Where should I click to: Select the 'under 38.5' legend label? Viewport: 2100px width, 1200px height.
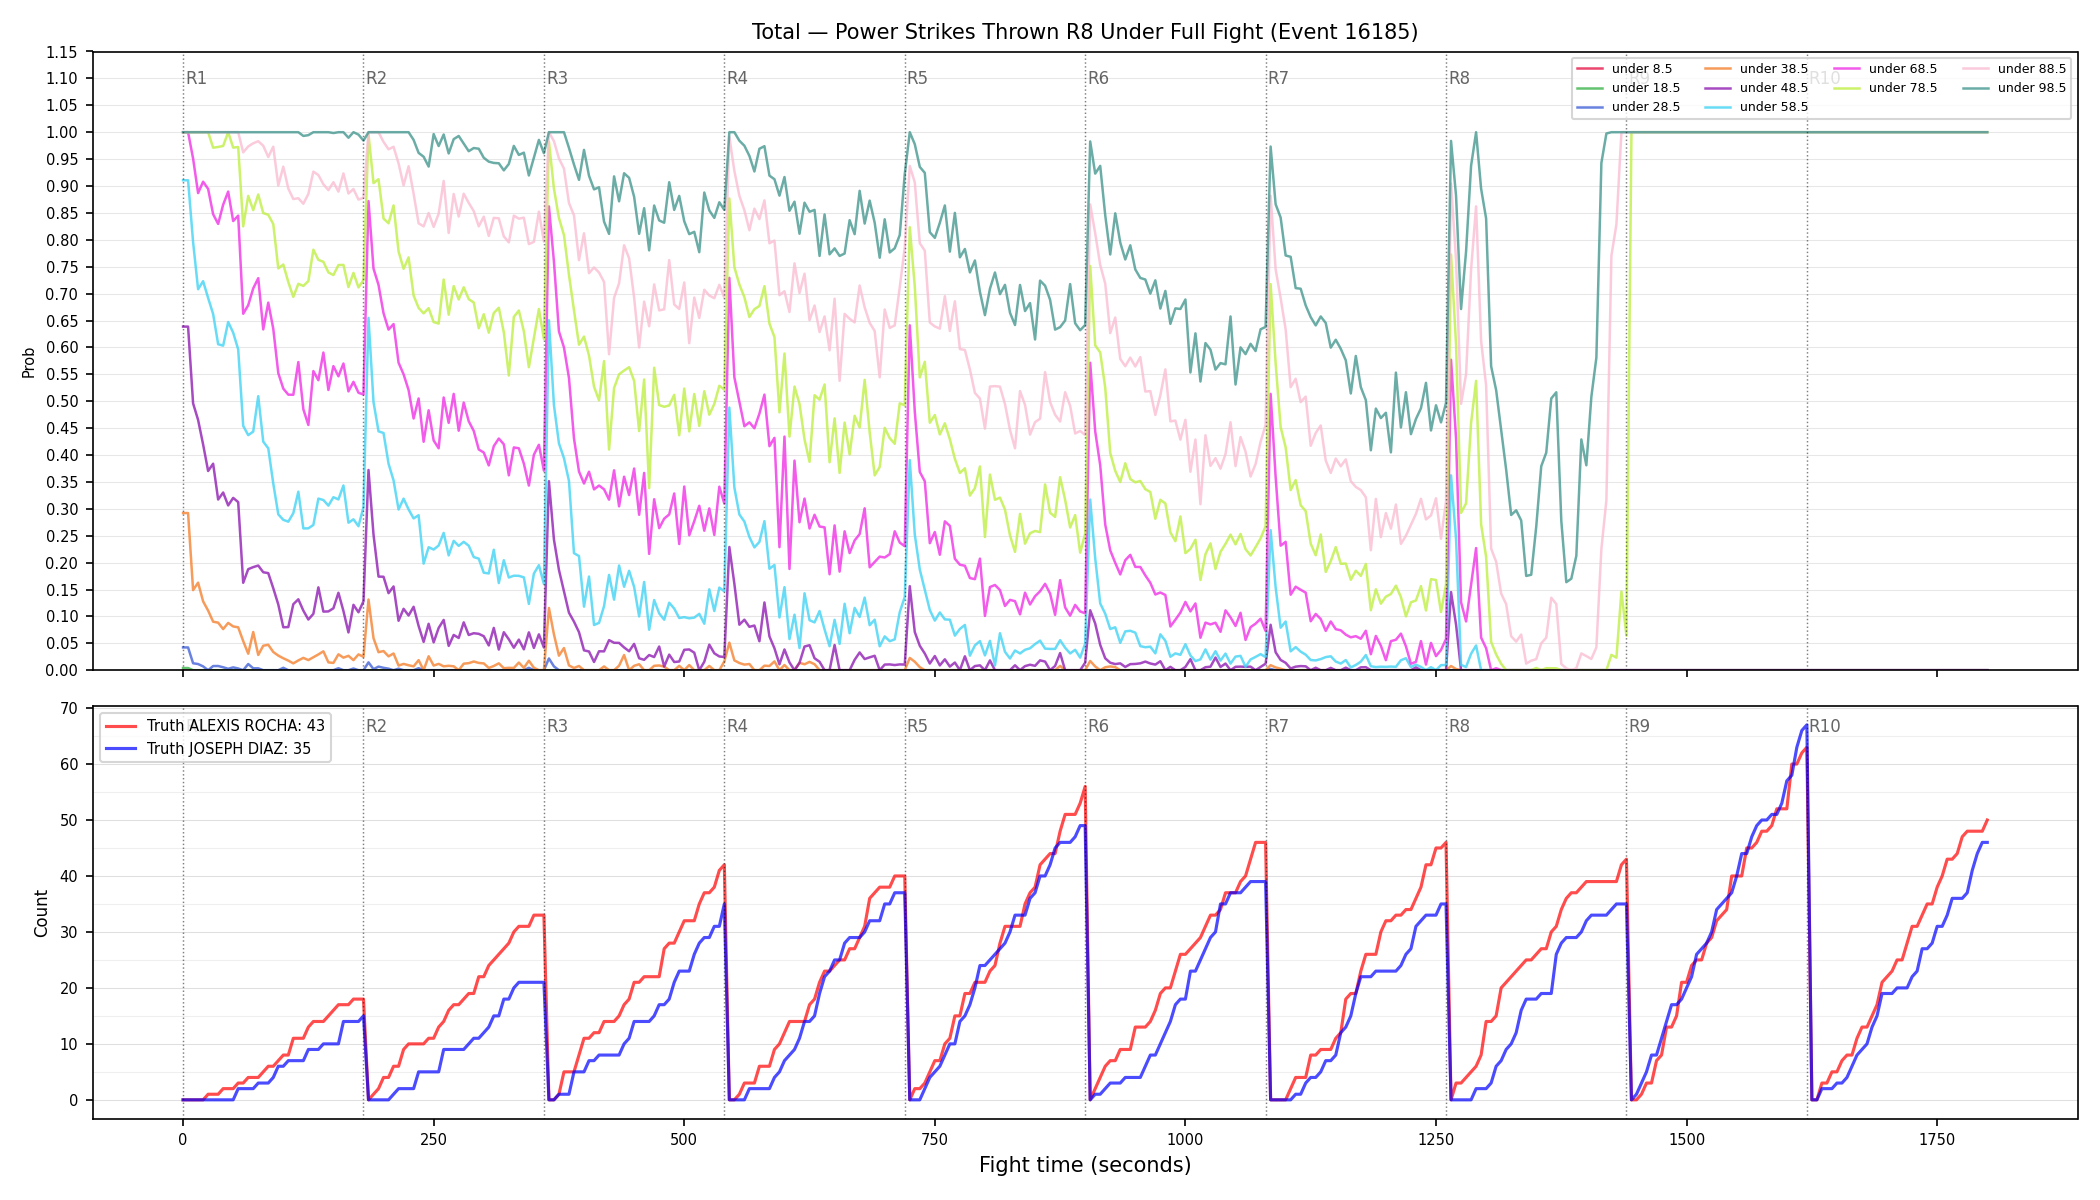(x=1774, y=69)
